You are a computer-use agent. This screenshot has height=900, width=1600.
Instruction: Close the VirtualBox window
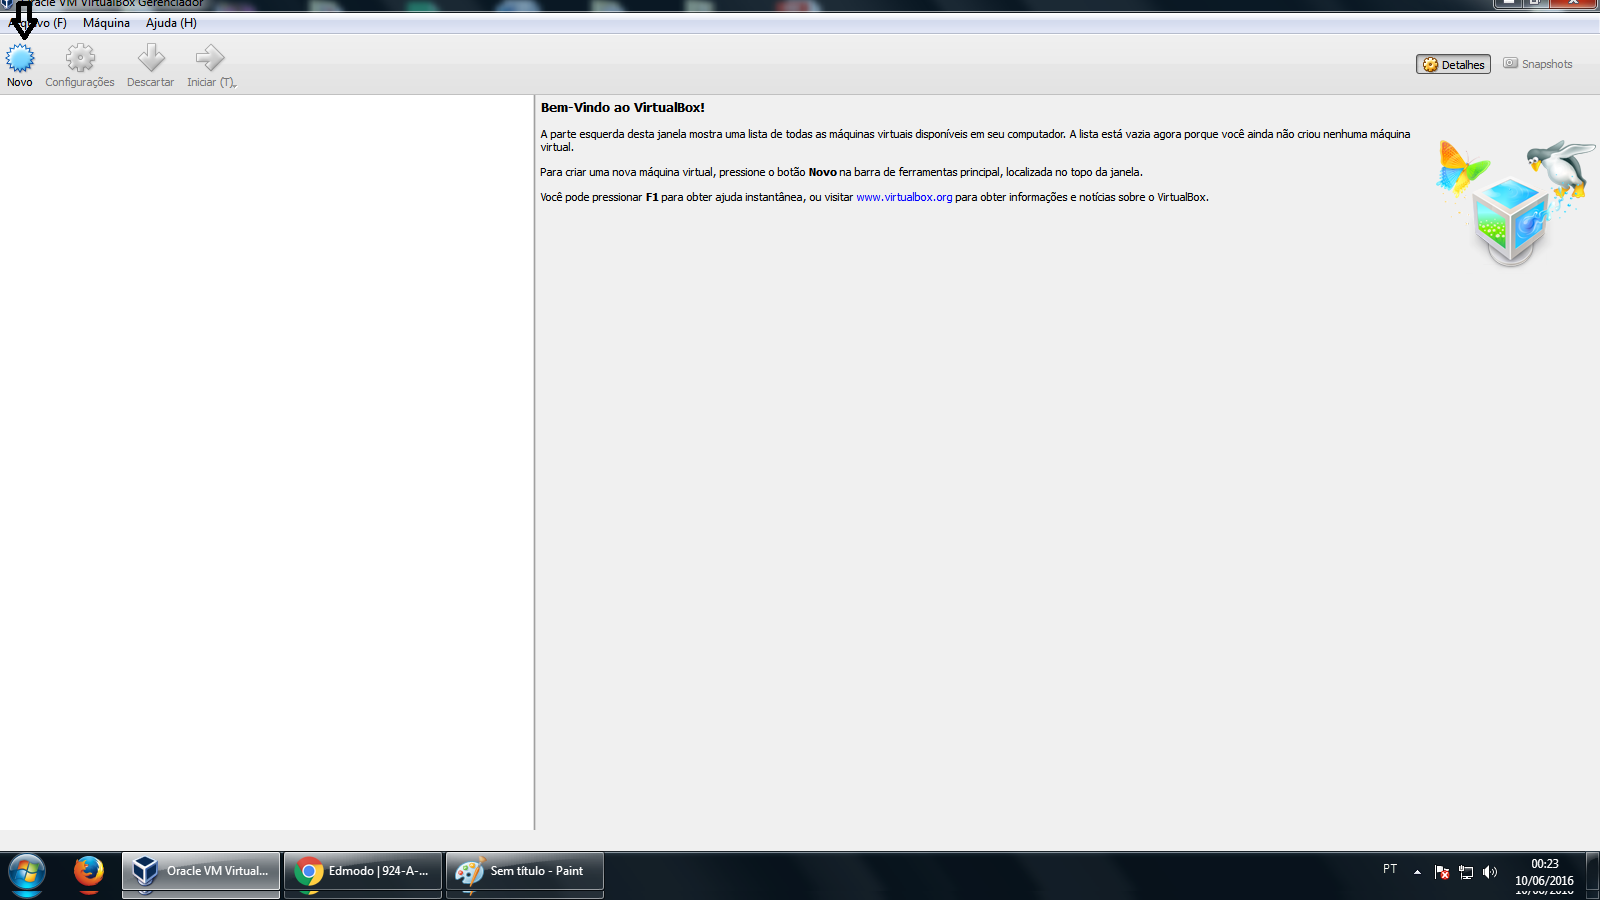point(1574,3)
